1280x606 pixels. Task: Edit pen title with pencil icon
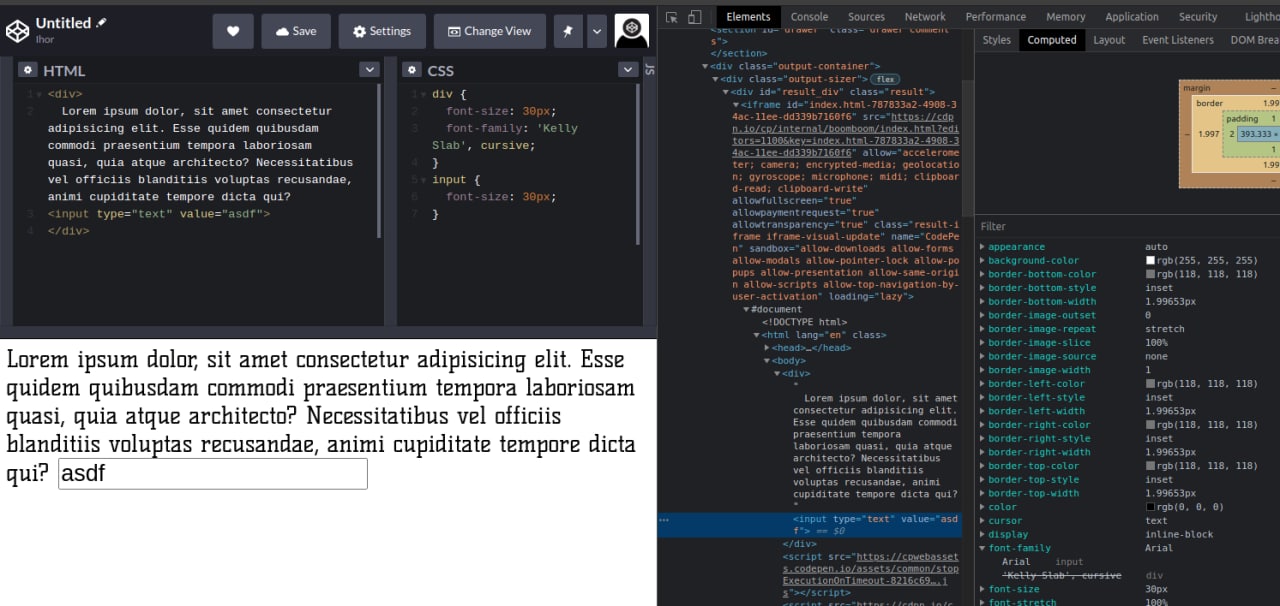coord(101,22)
